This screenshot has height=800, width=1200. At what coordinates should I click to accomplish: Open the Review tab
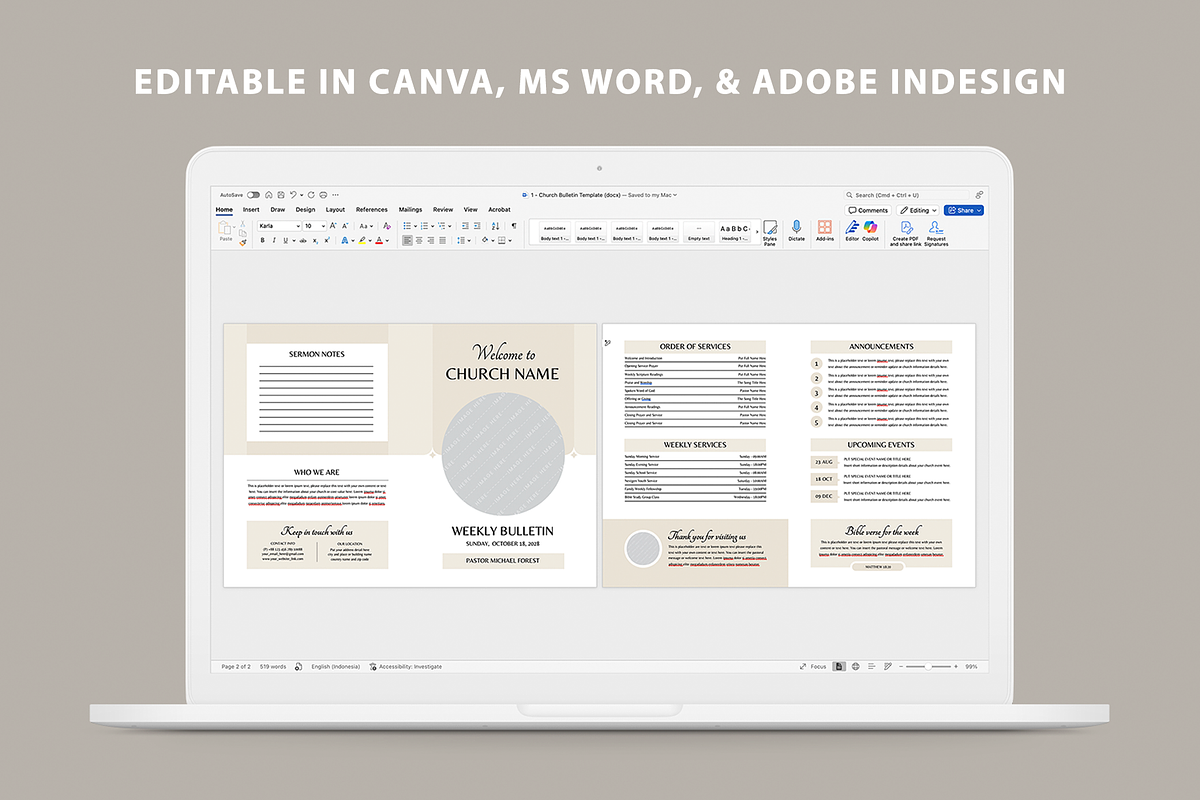443,210
